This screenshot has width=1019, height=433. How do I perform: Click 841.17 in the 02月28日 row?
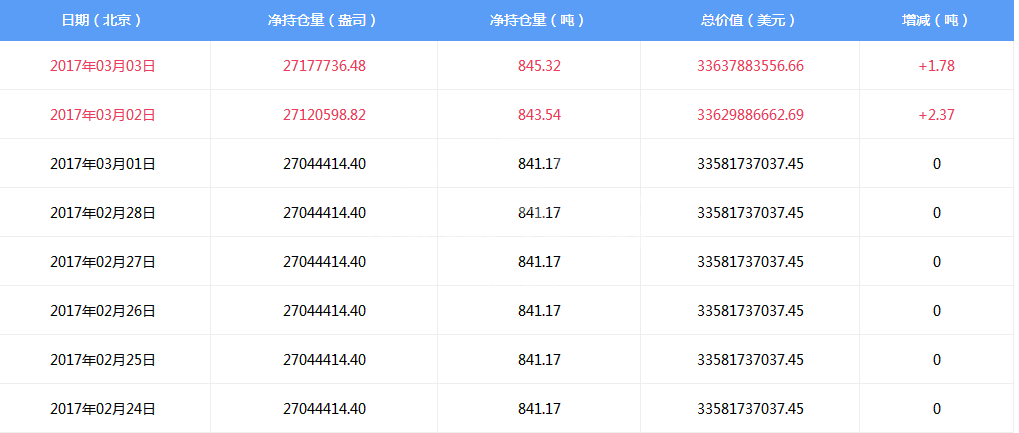(539, 213)
